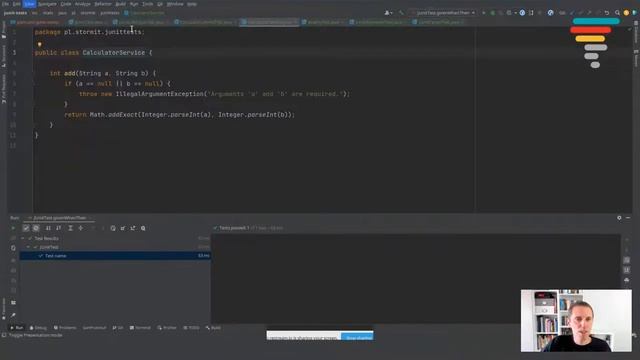Open the Build tool window button
The image size is (640, 360).
coord(213,328)
